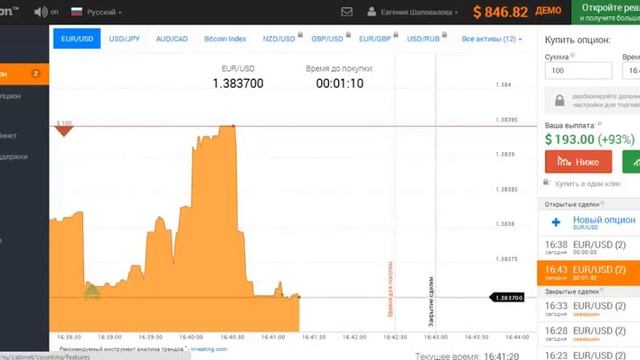The height and width of the screenshot is (360, 640).
Task: Select the EUR/USD asset tab
Action: (x=77, y=38)
